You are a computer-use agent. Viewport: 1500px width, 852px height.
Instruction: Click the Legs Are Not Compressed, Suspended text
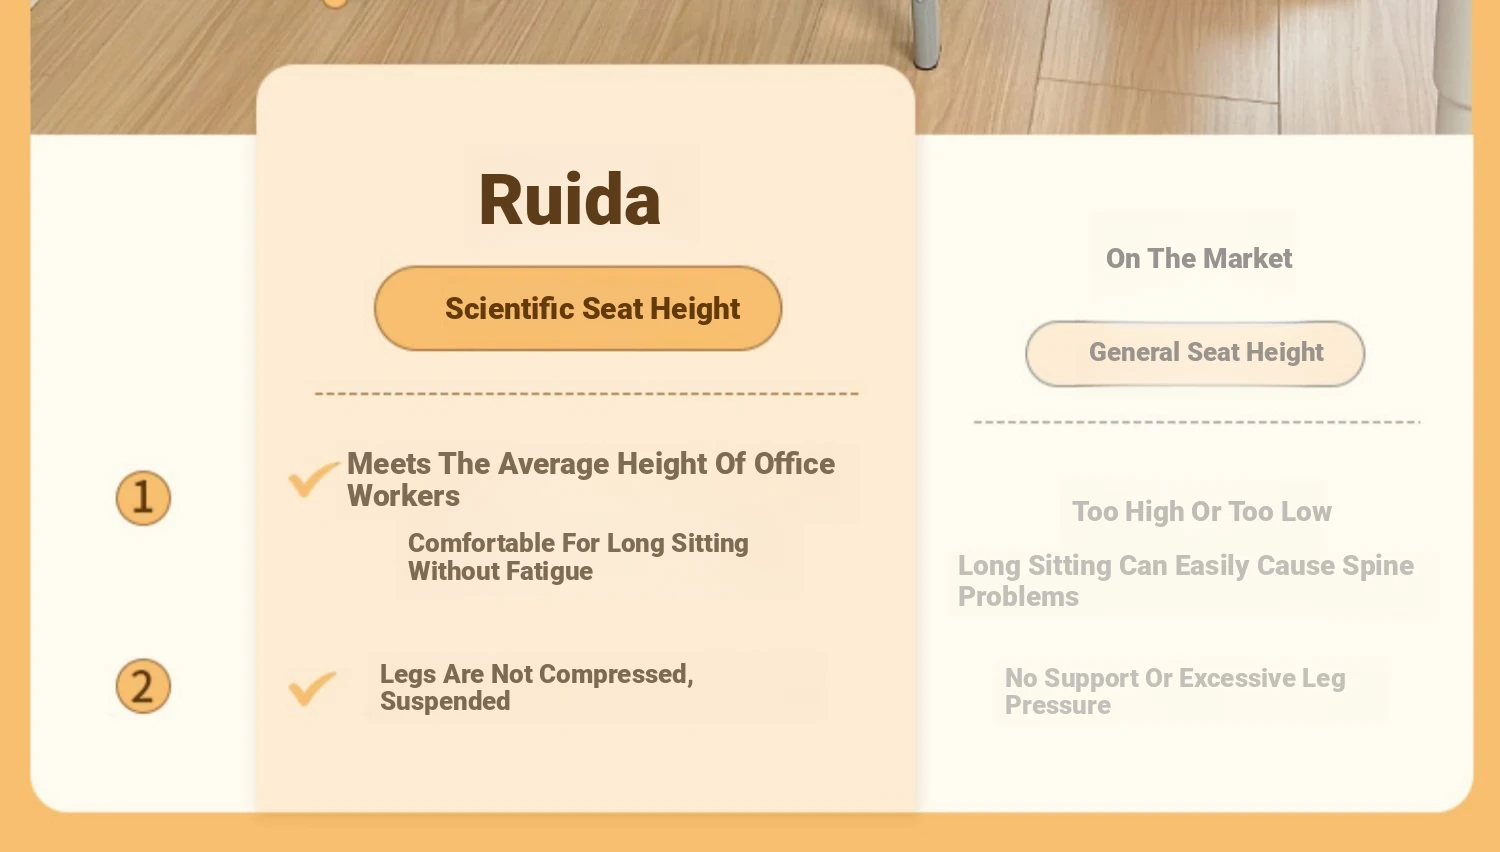click(x=536, y=687)
